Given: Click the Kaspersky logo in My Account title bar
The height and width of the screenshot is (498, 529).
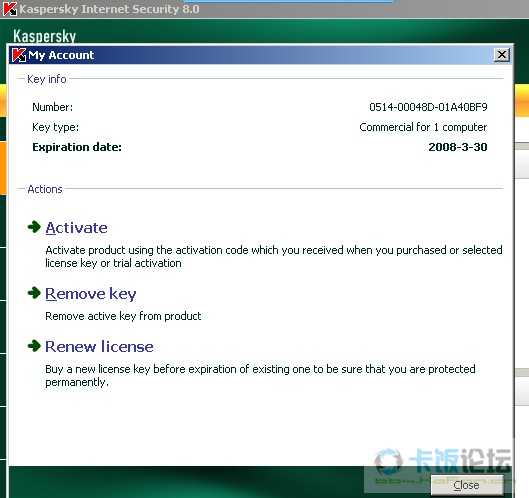Looking at the screenshot, I should [x=19, y=55].
